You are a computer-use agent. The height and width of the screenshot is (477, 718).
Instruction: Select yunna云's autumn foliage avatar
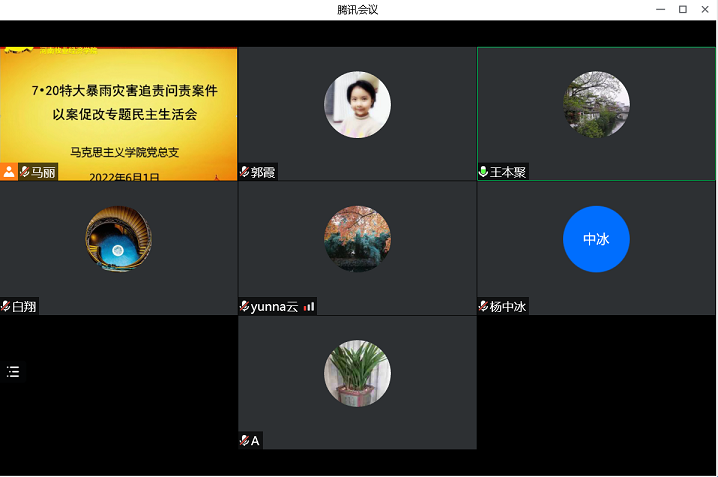point(357,239)
